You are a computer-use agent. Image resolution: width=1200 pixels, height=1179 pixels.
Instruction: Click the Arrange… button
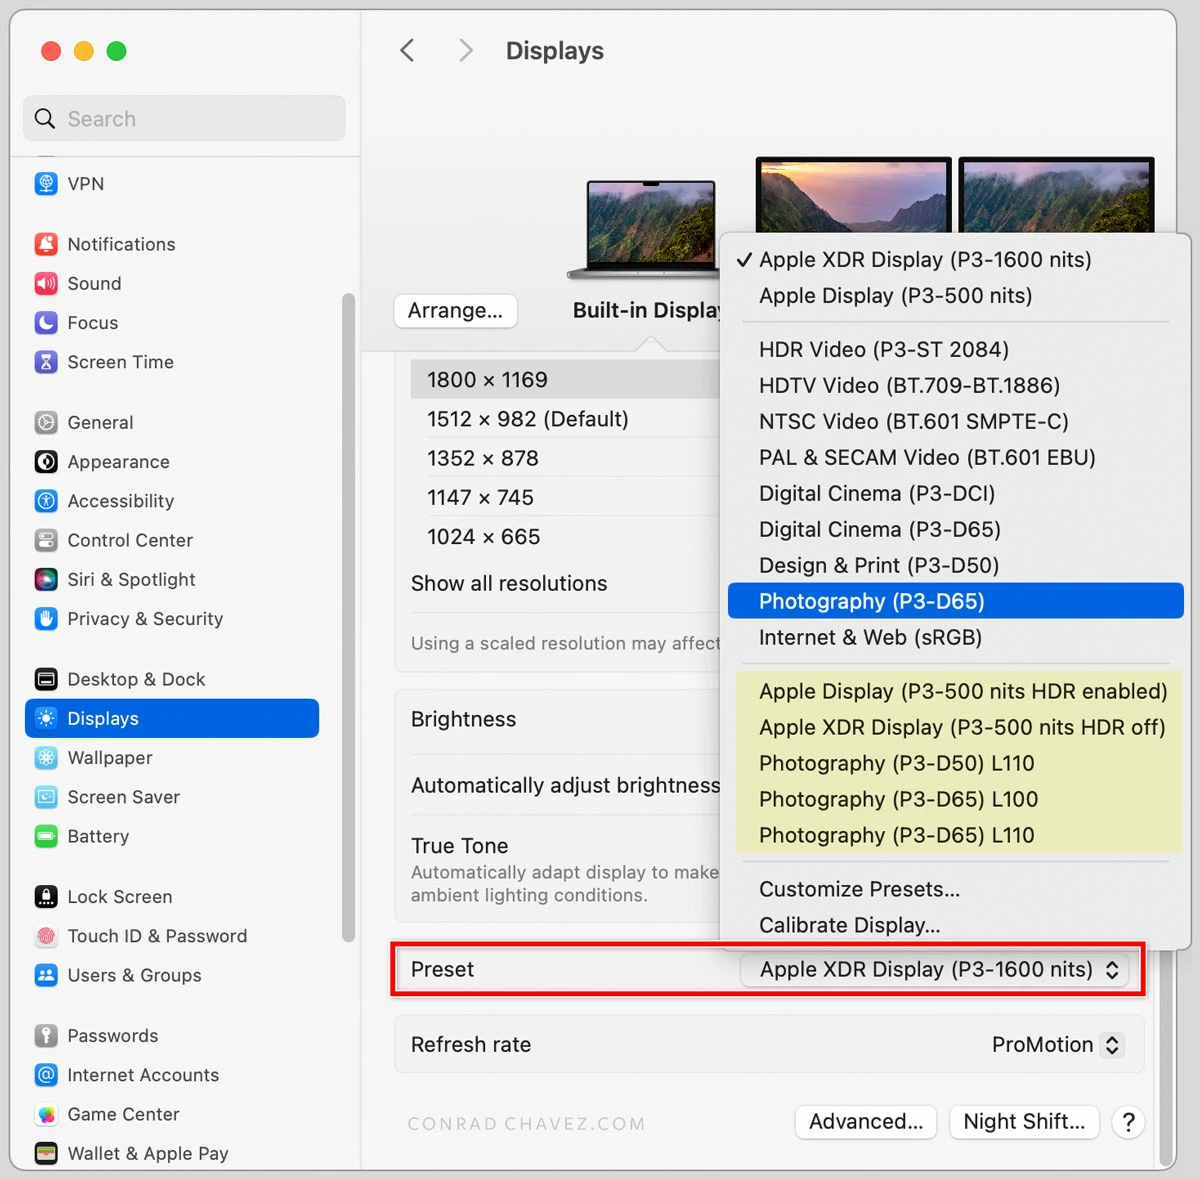click(455, 311)
